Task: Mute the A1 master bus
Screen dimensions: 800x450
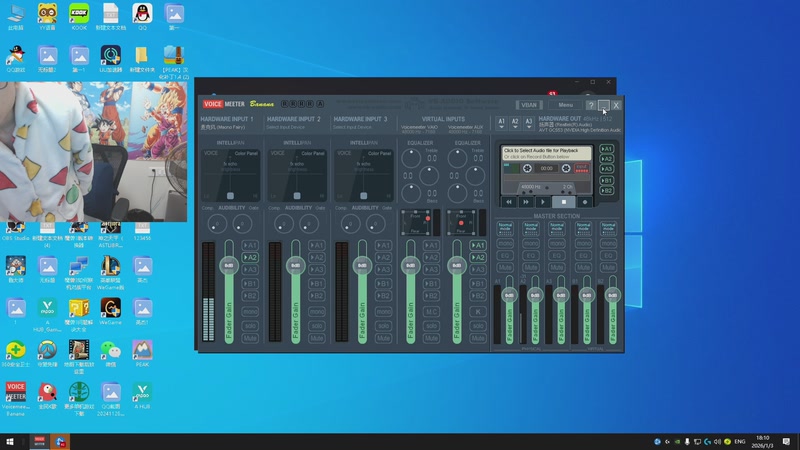Action: click(505, 267)
